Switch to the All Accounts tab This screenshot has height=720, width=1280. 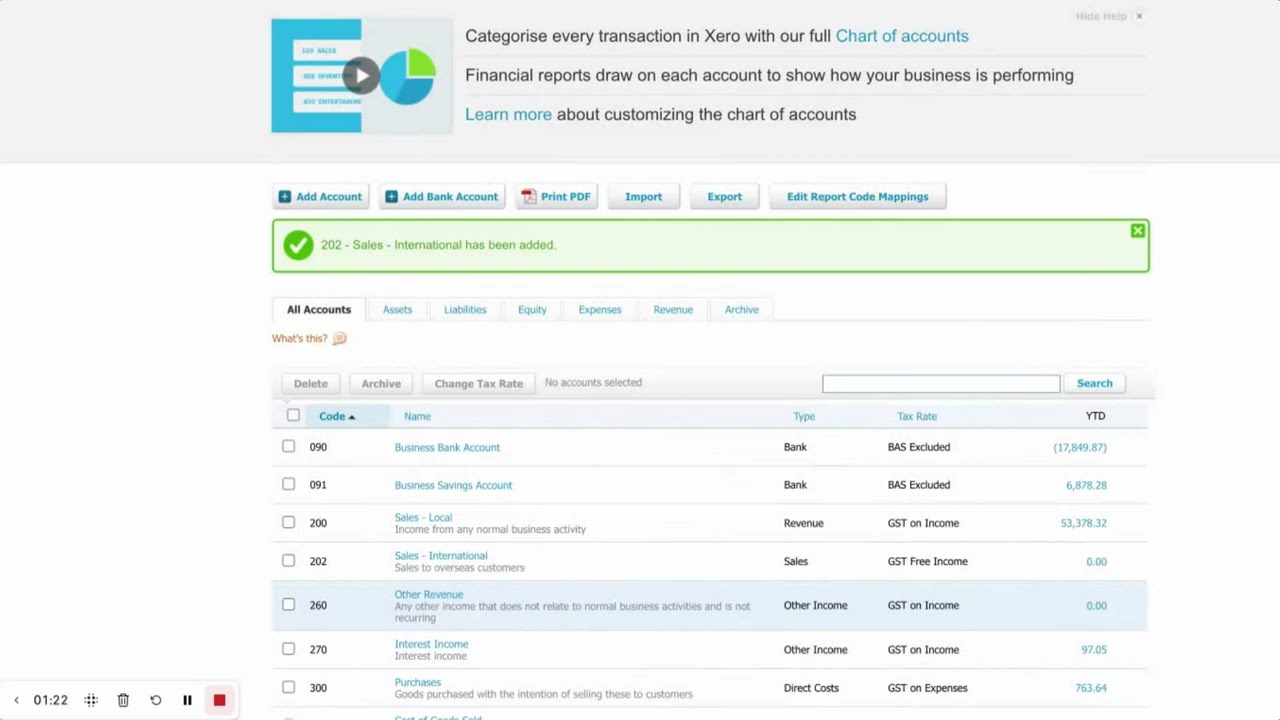click(319, 310)
